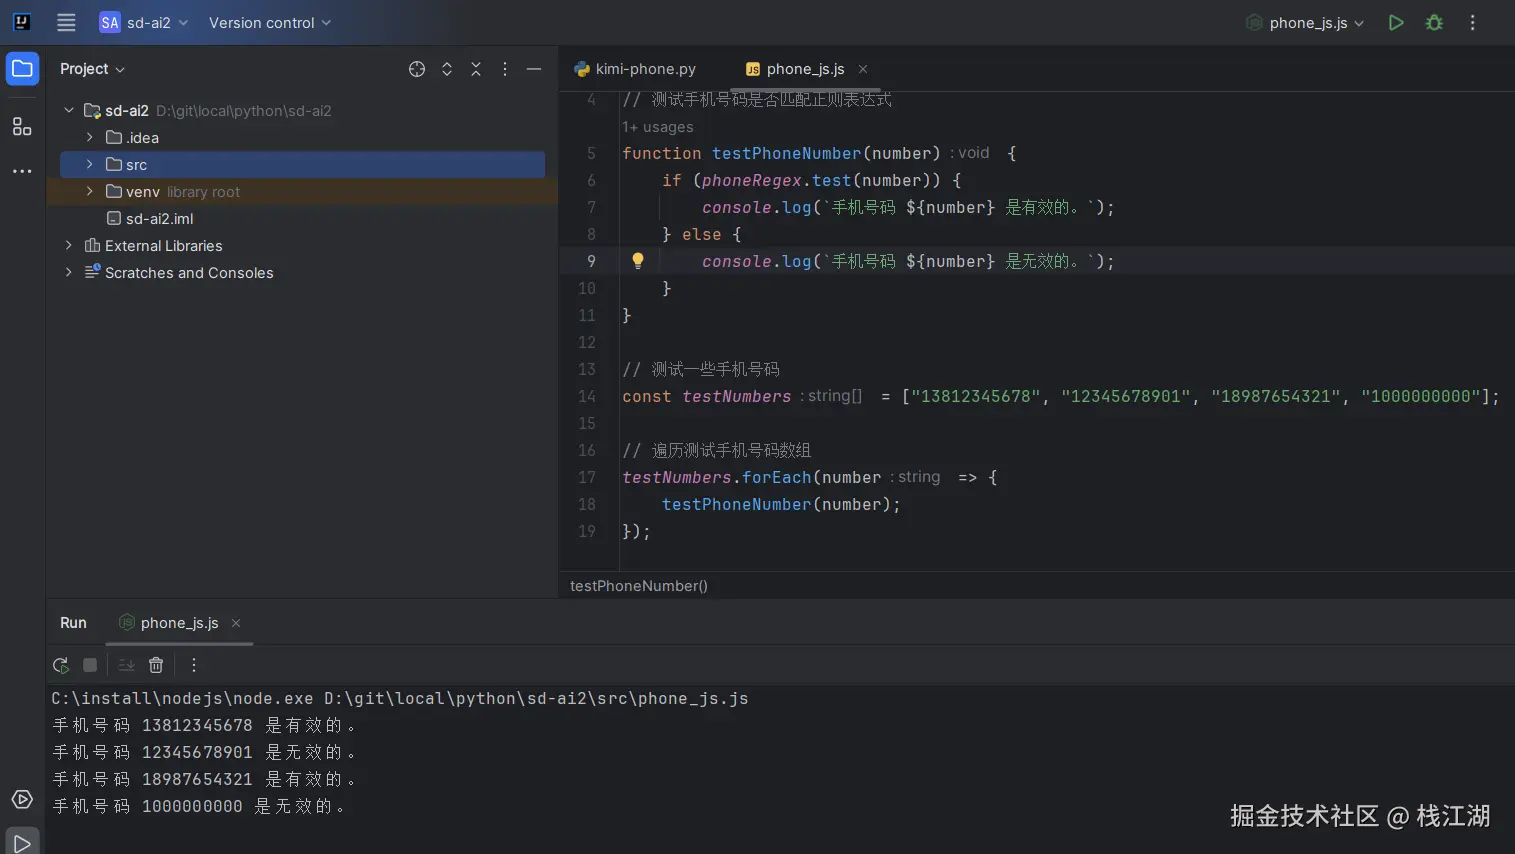Click the testPhoneNumber() breadcrumb

(x=638, y=586)
